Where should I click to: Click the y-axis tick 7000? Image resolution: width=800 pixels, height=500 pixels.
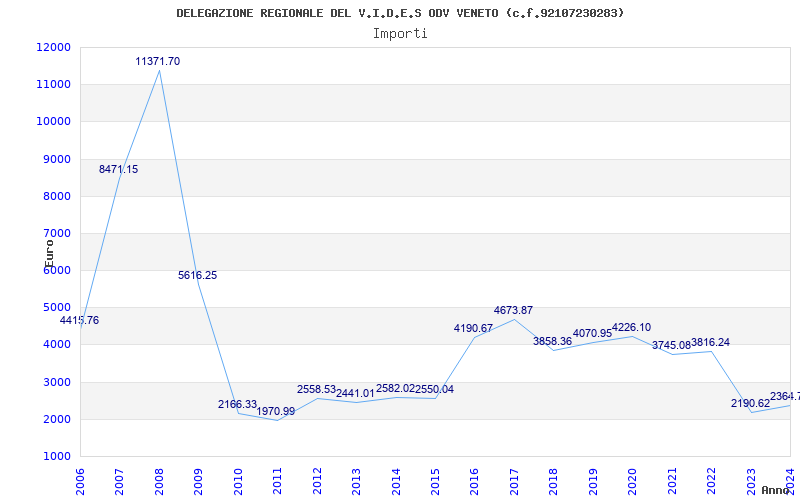click(x=56, y=233)
